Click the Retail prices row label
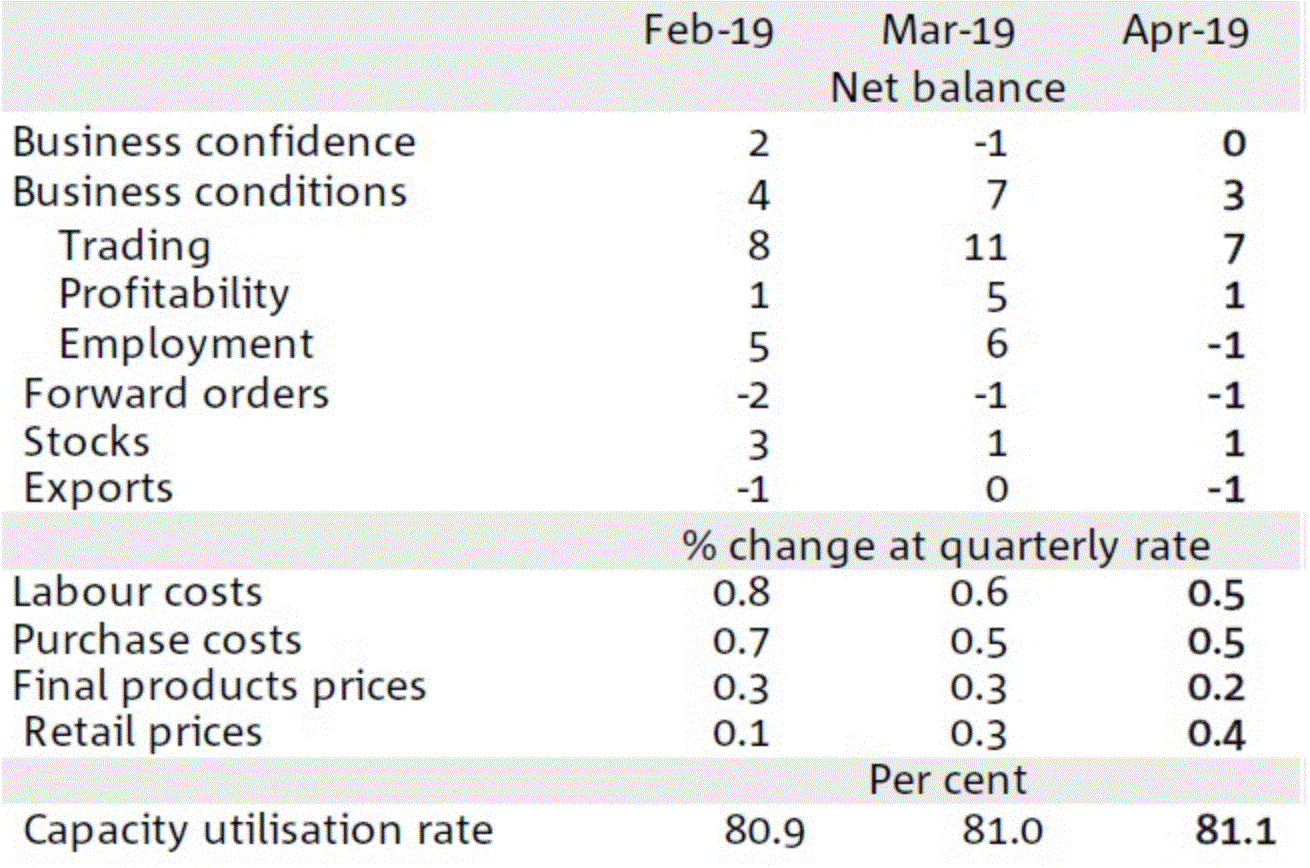 (143, 733)
